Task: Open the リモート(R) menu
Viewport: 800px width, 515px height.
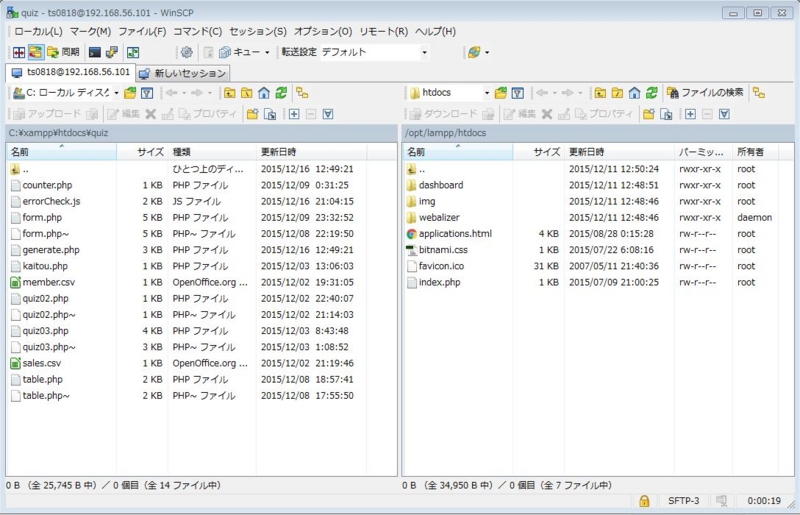Action: click(384, 32)
